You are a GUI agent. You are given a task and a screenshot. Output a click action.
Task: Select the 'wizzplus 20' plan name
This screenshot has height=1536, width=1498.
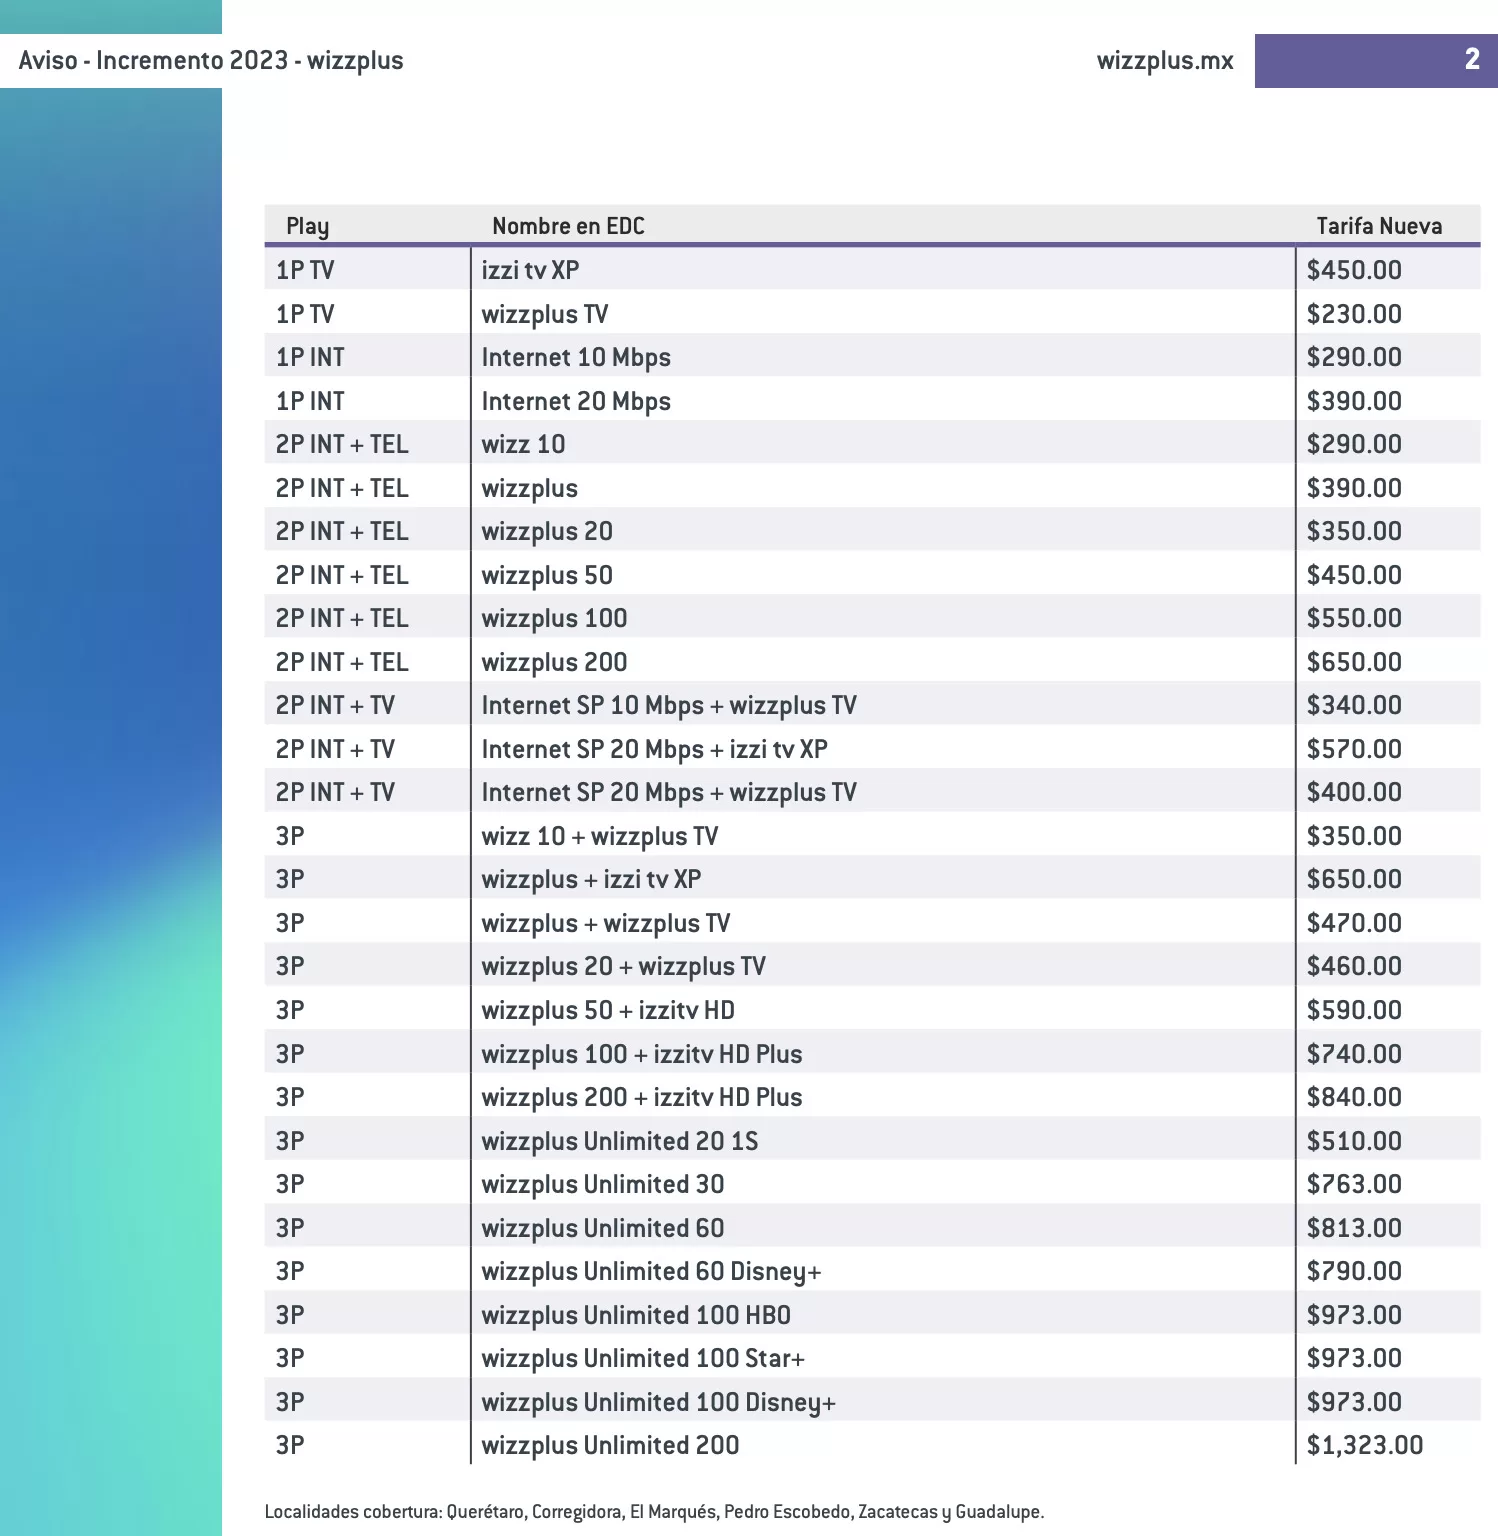pyautogui.click(x=547, y=531)
